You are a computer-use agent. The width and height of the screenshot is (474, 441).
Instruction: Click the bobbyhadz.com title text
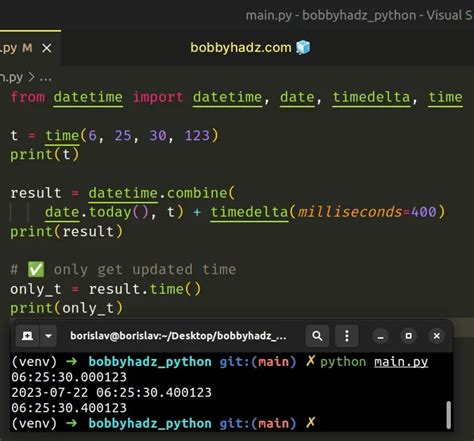click(x=241, y=48)
